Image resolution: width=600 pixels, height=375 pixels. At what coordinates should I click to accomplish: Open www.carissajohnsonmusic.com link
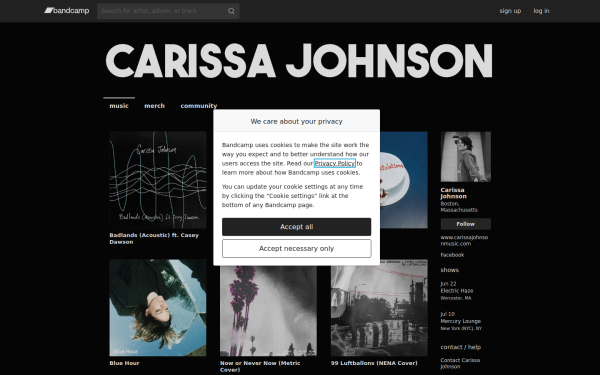pos(464,240)
